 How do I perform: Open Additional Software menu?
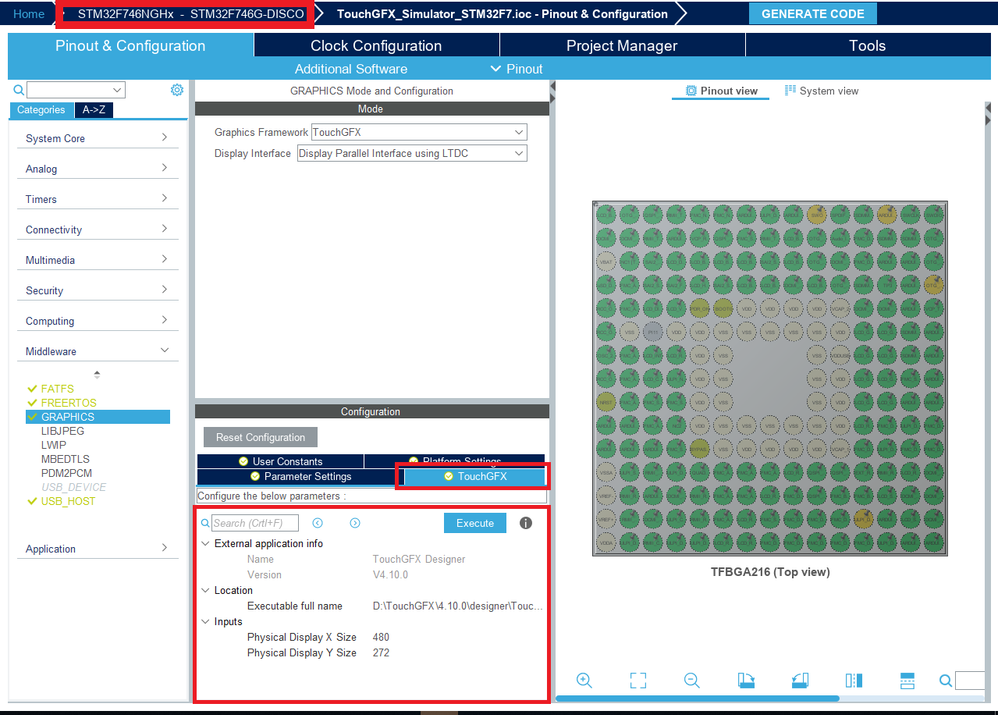351,69
